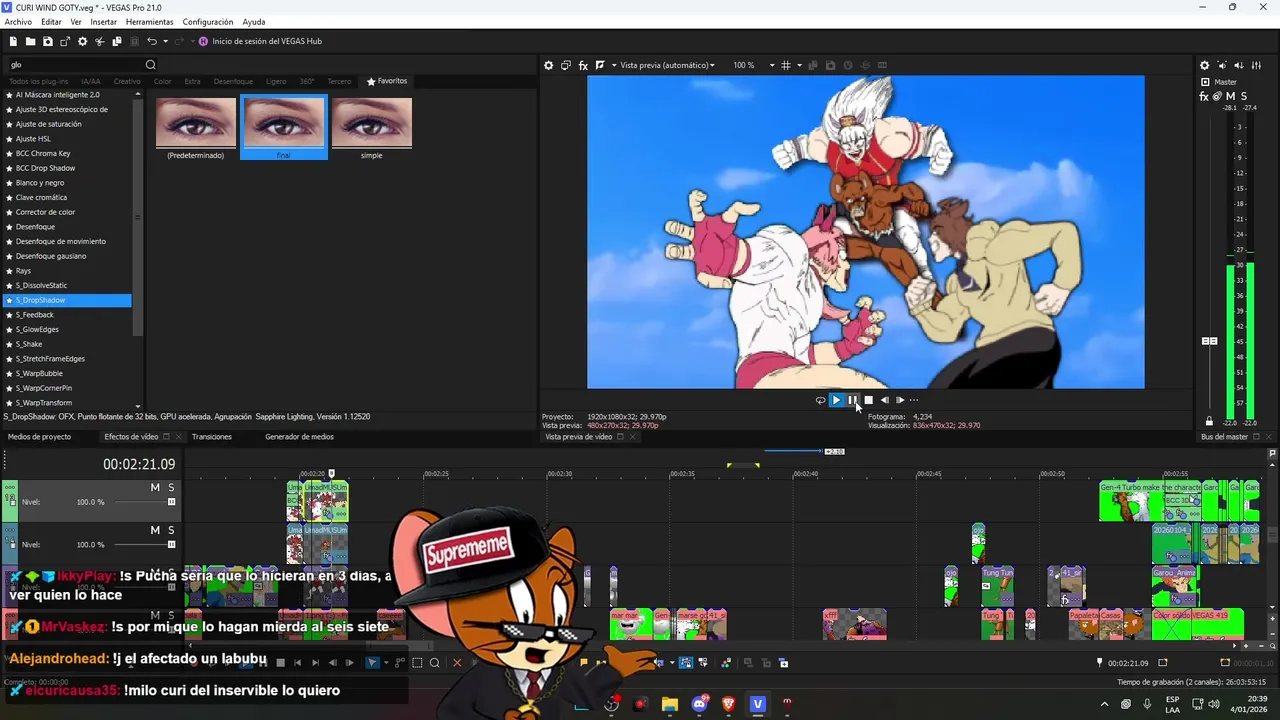Open Master bus fx
1280x720 pixels.
(x=1204, y=96)
